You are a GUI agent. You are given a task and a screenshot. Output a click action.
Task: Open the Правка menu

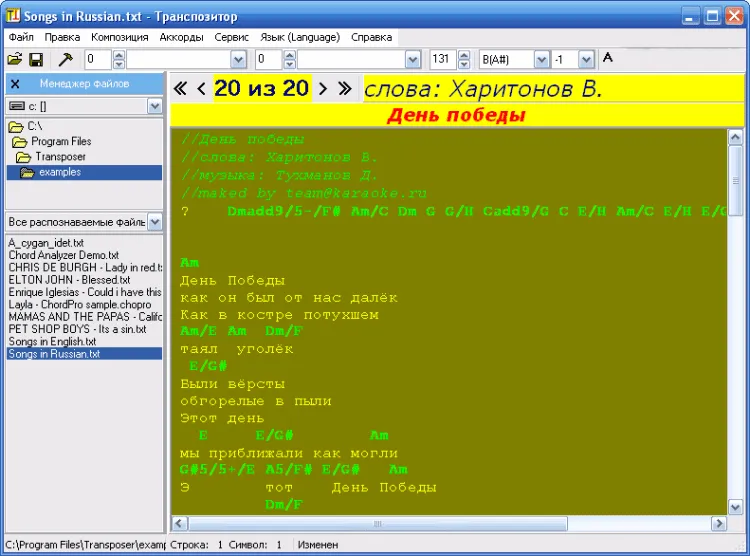(x=62, y=37)
